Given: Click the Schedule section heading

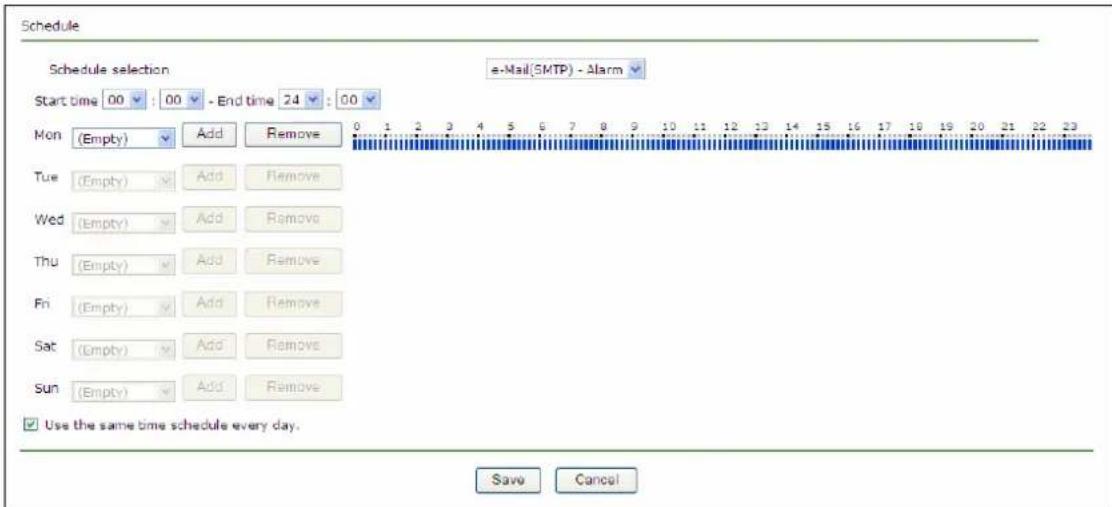Looking at the screenshot, I should [50, 27].
